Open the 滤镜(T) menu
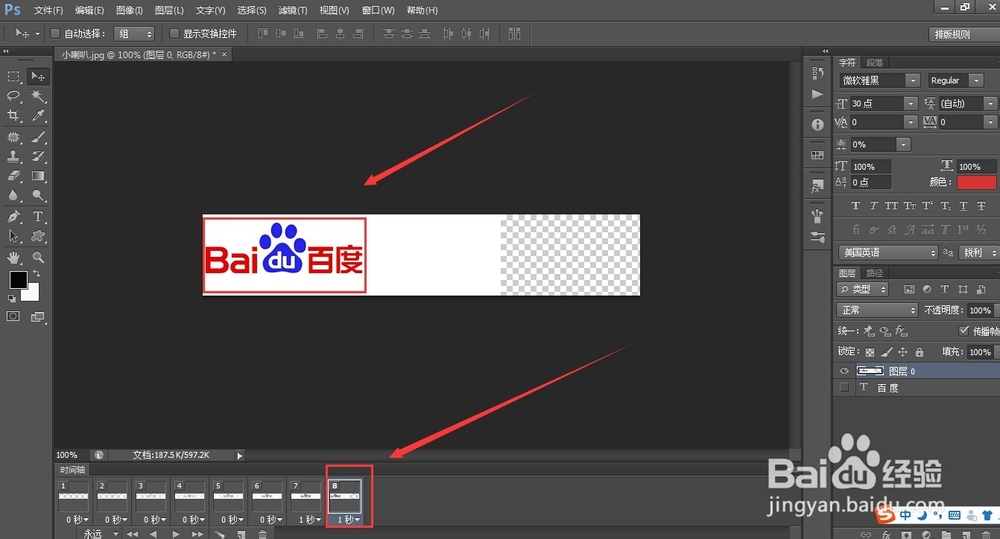Screen dimensions: 1000x539 pyautogui.click(x=293, y=10)
